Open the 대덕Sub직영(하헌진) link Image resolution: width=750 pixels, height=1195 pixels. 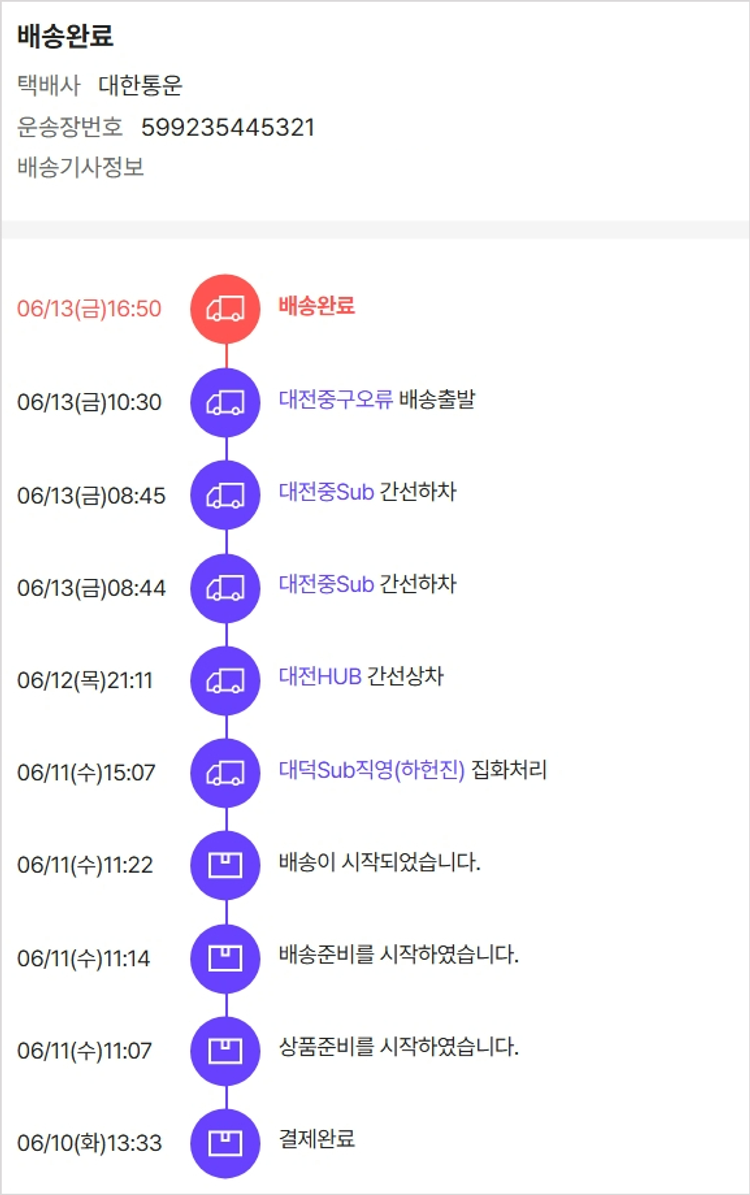[371, 770]
